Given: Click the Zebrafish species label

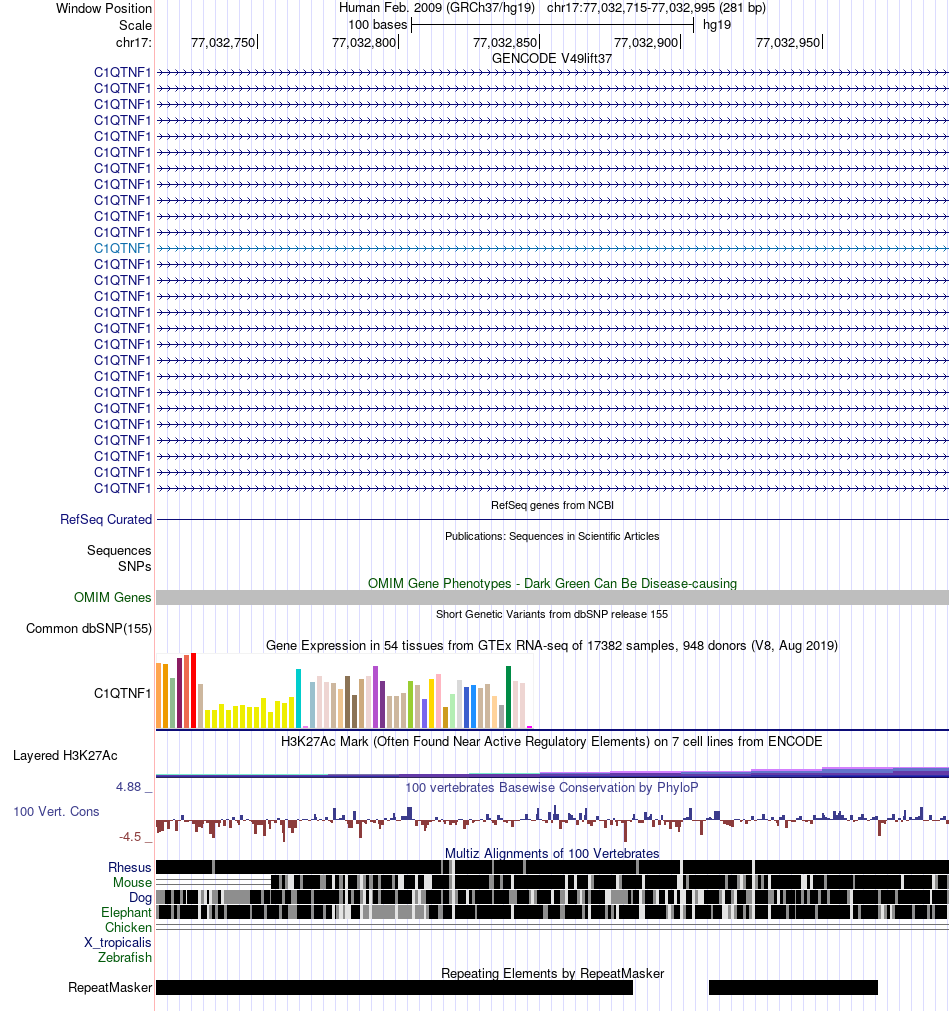Looking at the screenshot, I should (124, 957).
